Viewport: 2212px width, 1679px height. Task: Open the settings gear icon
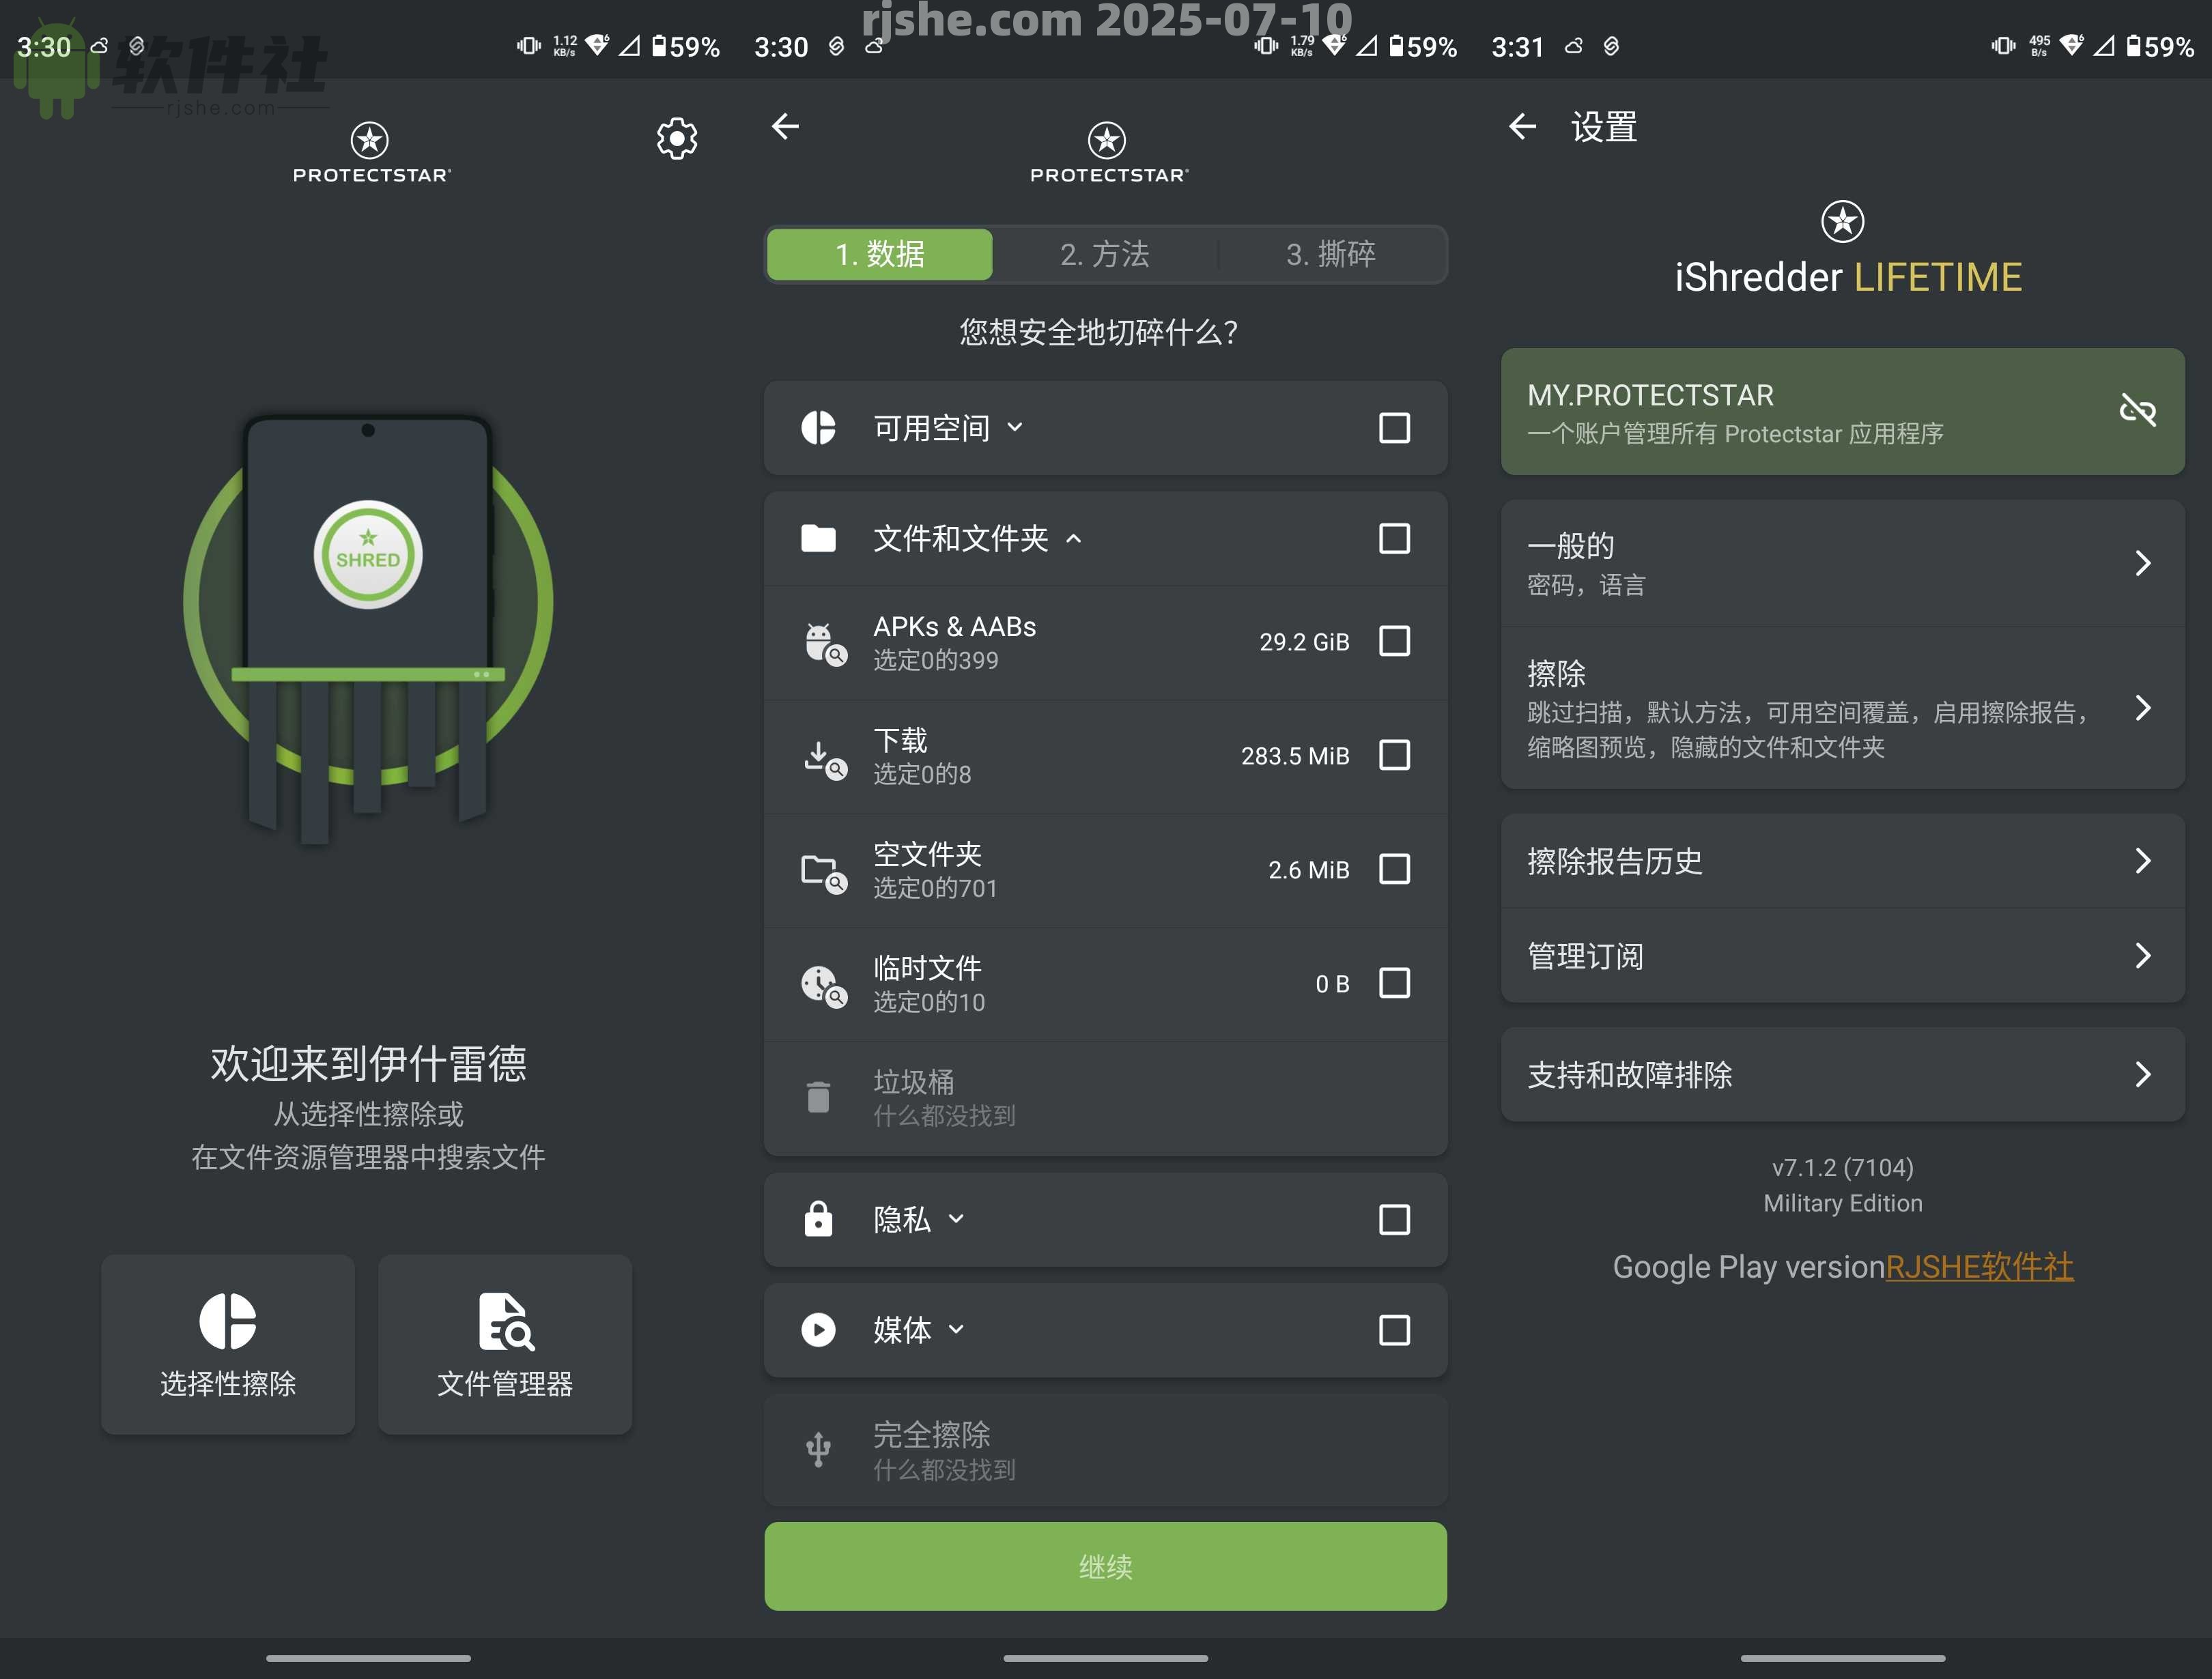tap(676, 138)
